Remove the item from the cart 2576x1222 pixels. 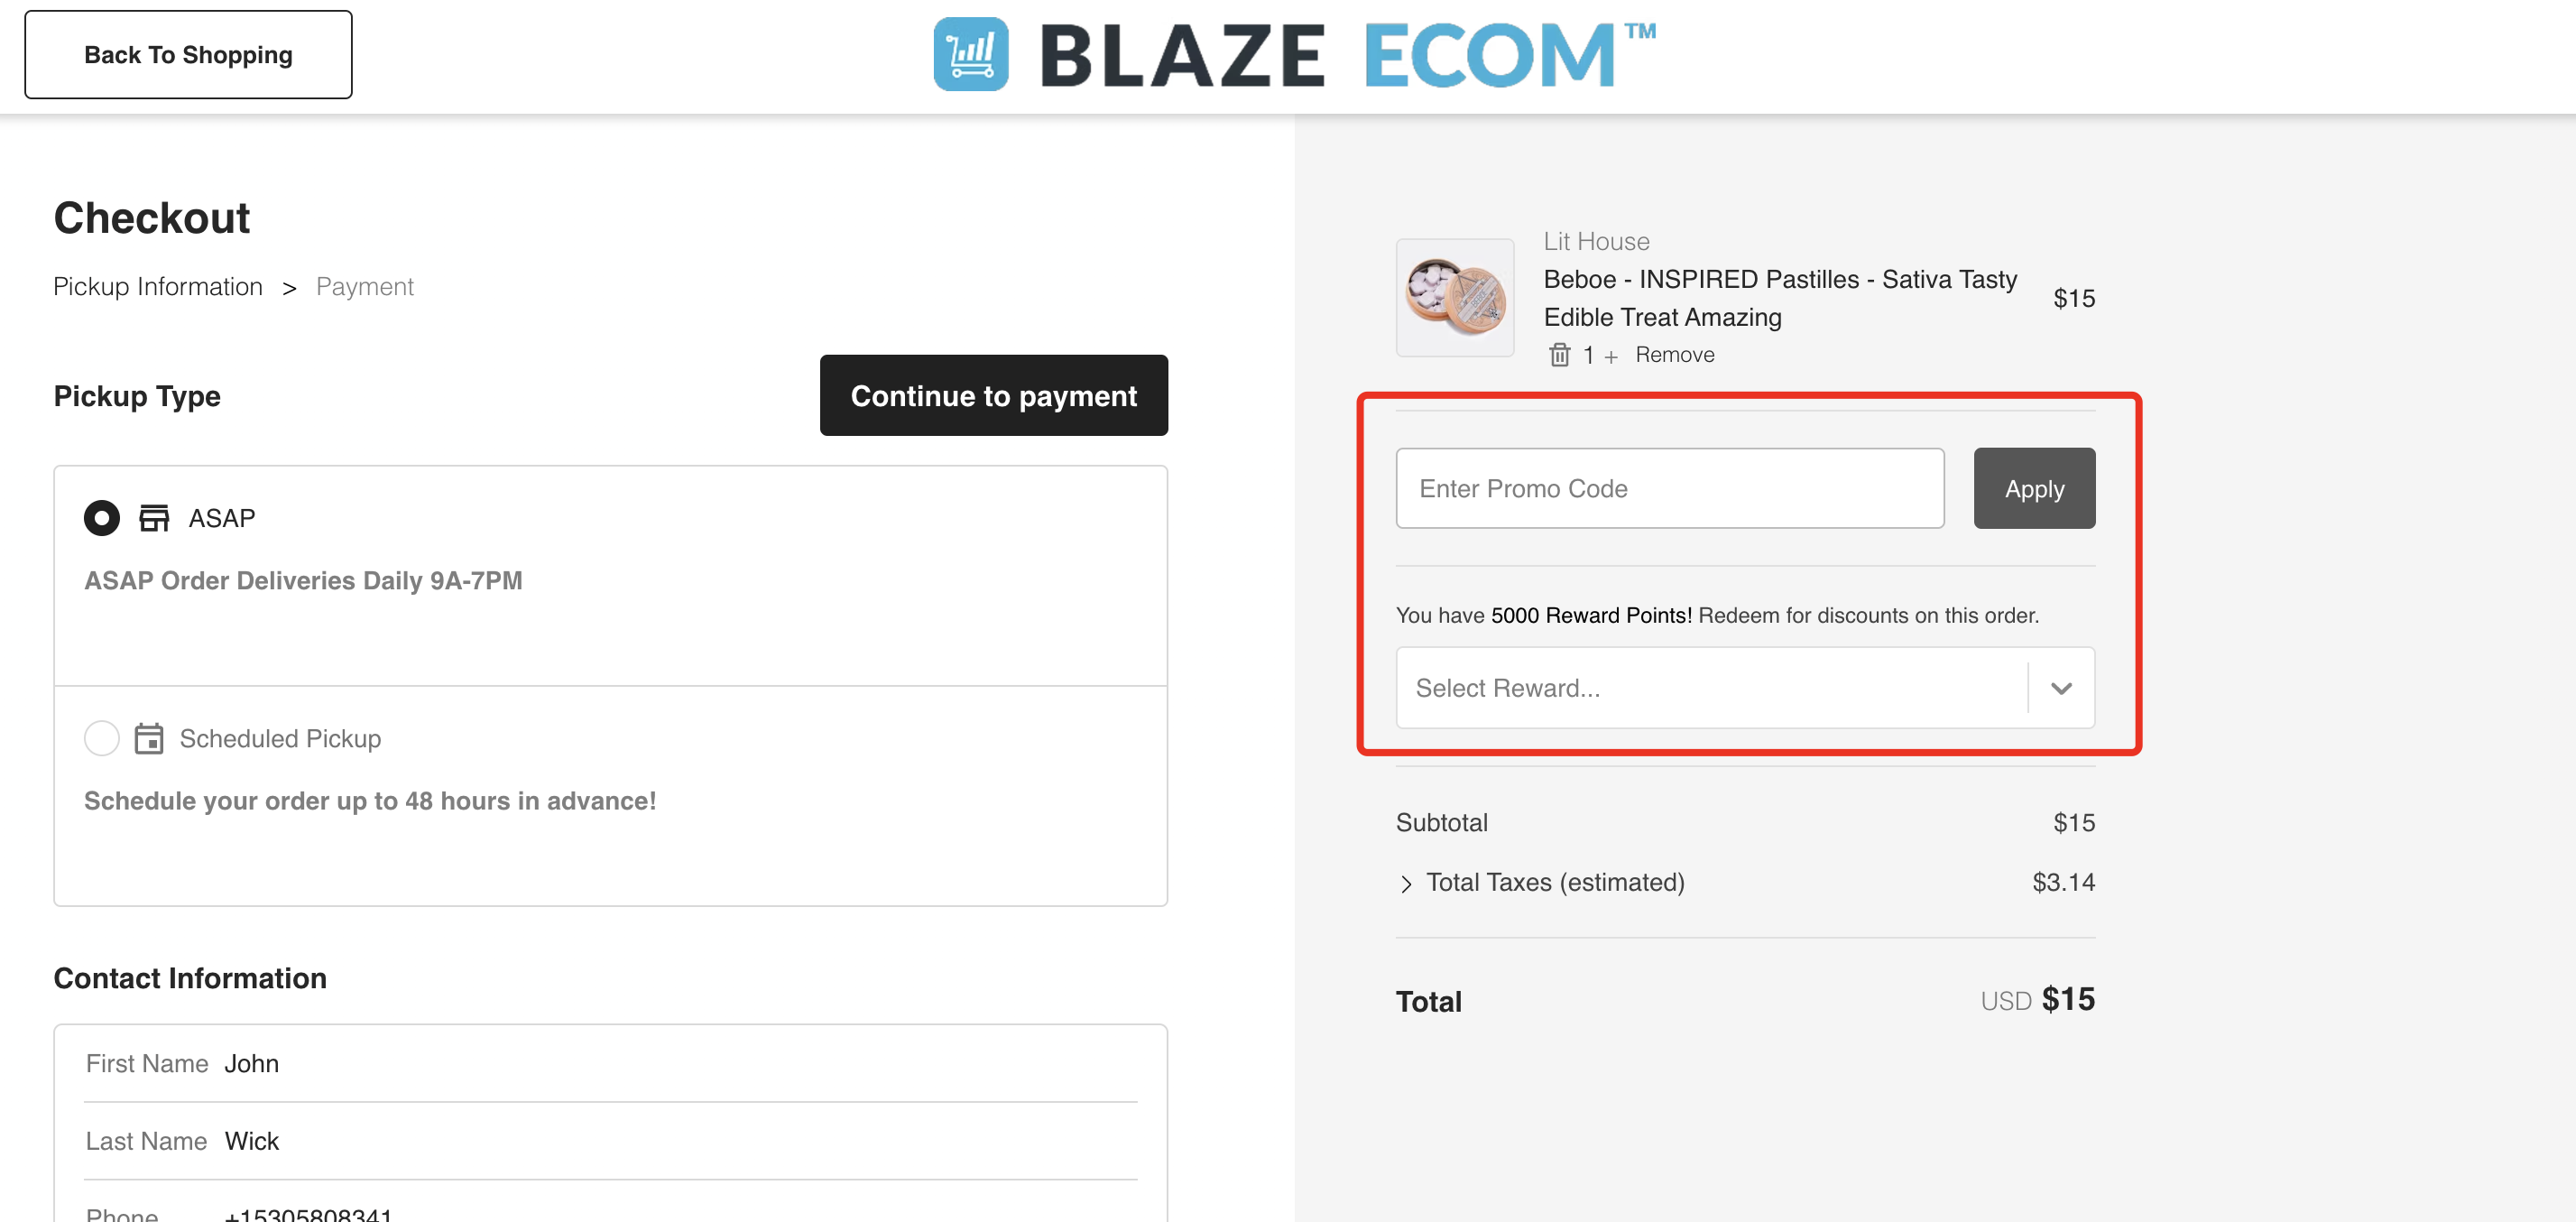[x=1674, y=355]
